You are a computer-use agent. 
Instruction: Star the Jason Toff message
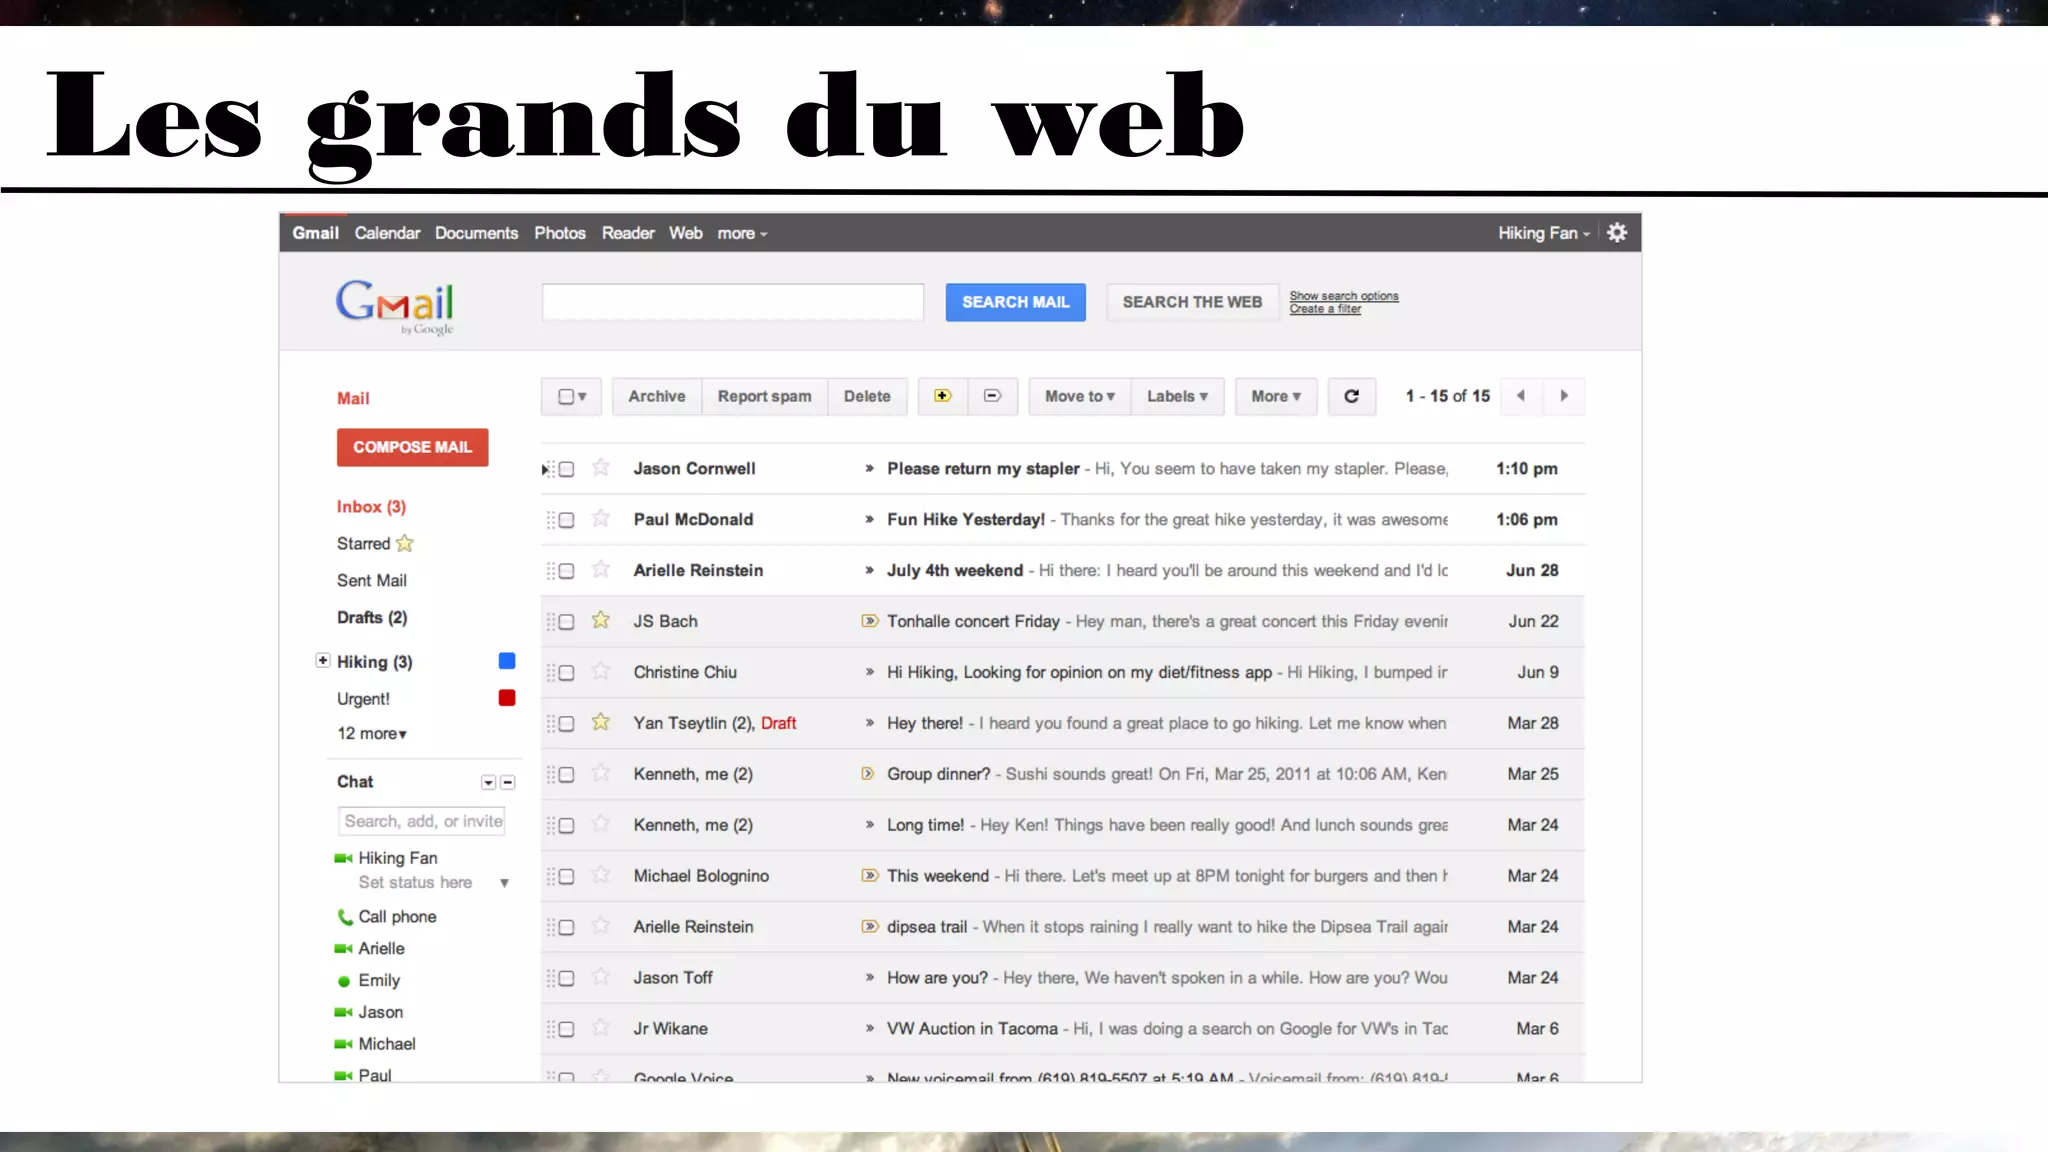[x=600, y=977]
